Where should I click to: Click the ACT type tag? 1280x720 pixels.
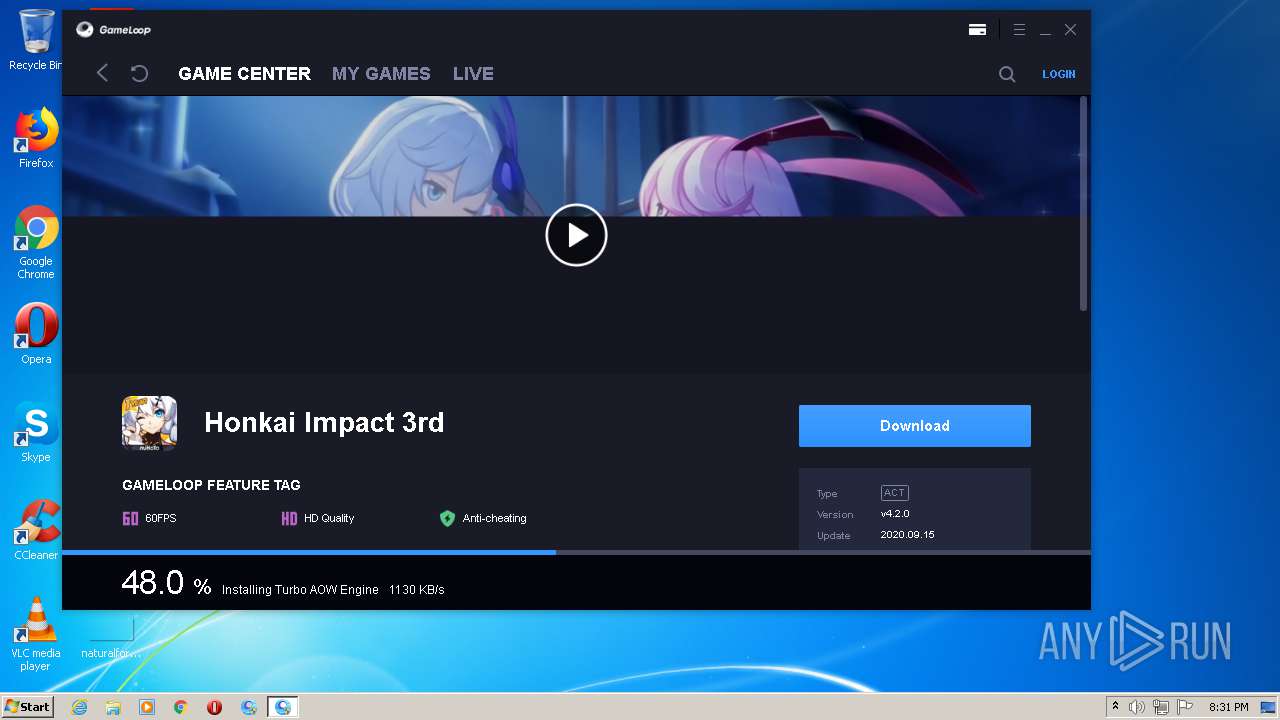pos(894,493)
